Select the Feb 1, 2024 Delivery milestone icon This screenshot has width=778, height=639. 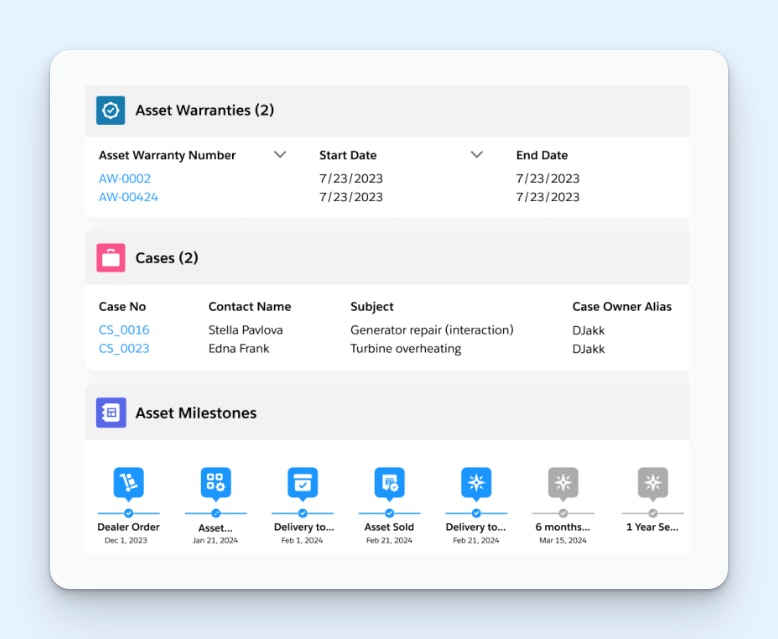(x=303, y=483)
